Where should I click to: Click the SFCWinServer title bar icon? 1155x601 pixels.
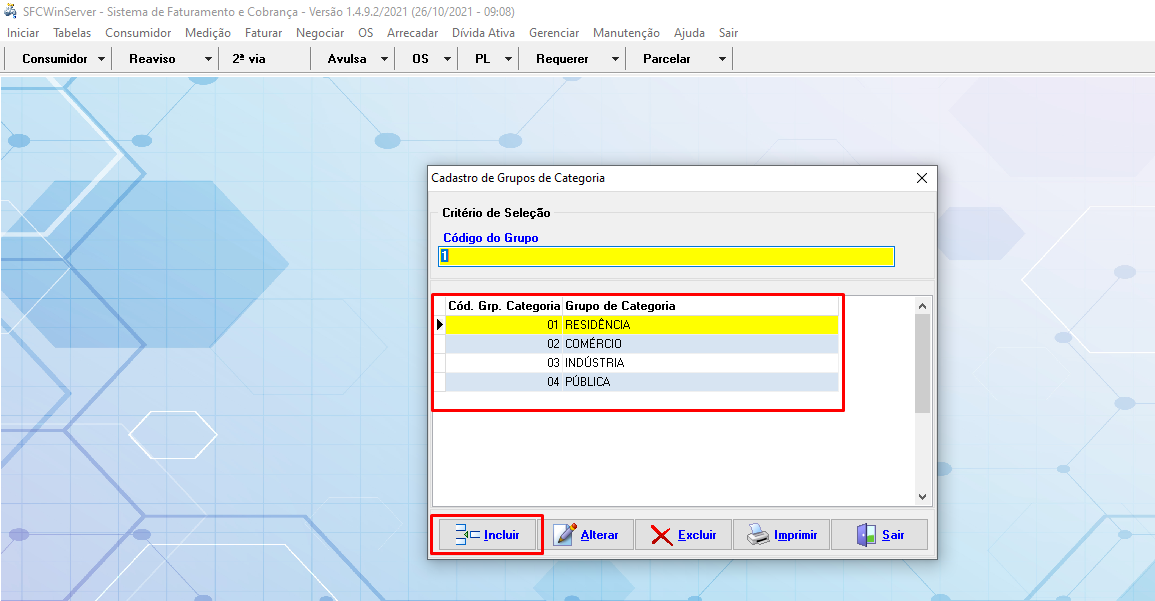[11, 11]
